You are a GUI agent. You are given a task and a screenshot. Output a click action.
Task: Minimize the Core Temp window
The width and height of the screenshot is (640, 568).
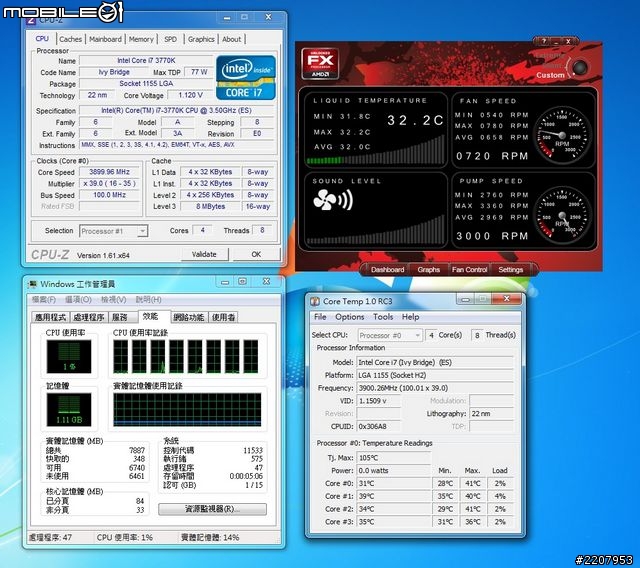click(465, 300)
